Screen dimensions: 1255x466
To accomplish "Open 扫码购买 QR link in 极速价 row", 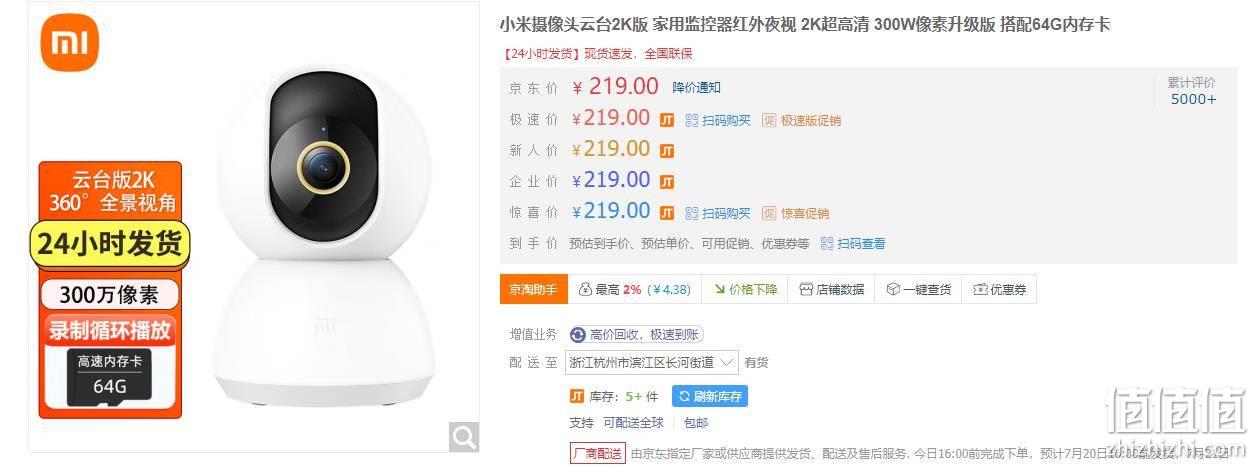I will (x=718, y=120).
